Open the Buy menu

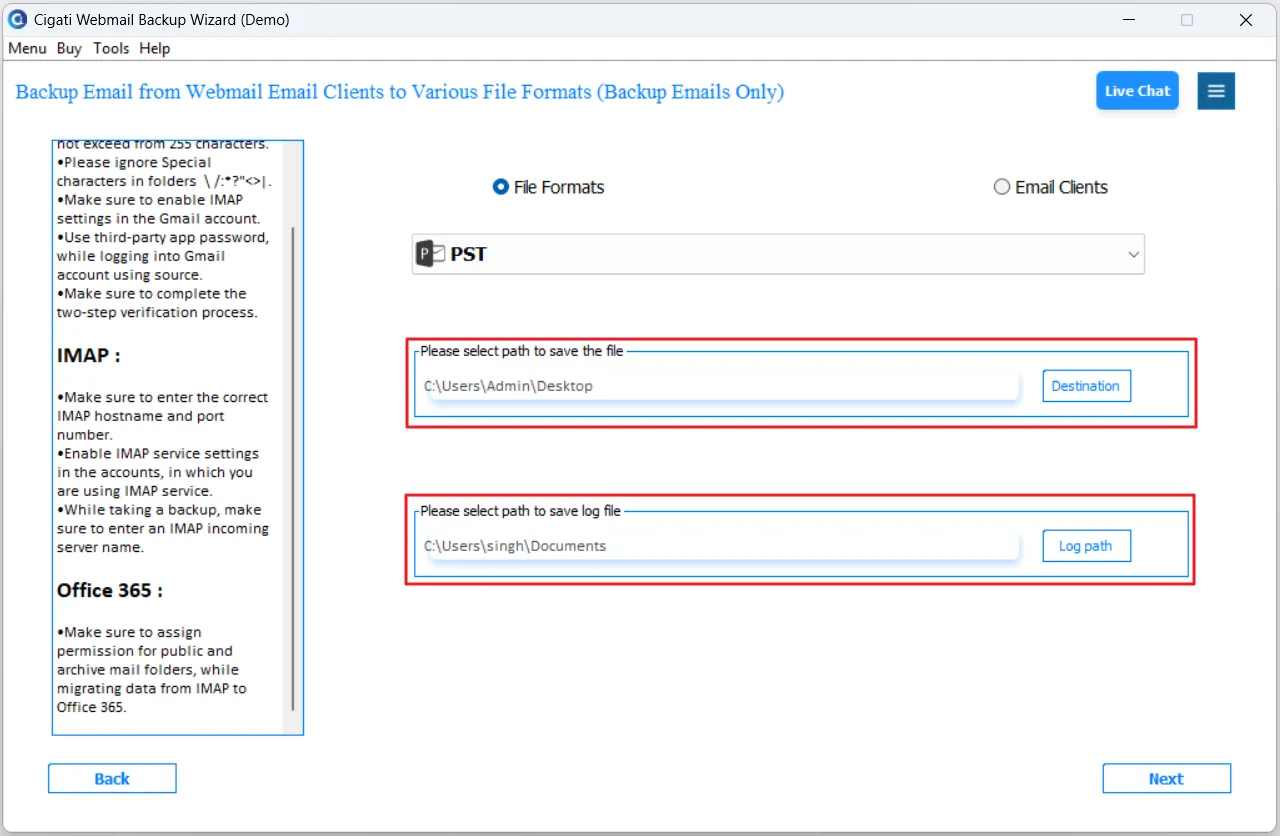click(x=69, y=48)
